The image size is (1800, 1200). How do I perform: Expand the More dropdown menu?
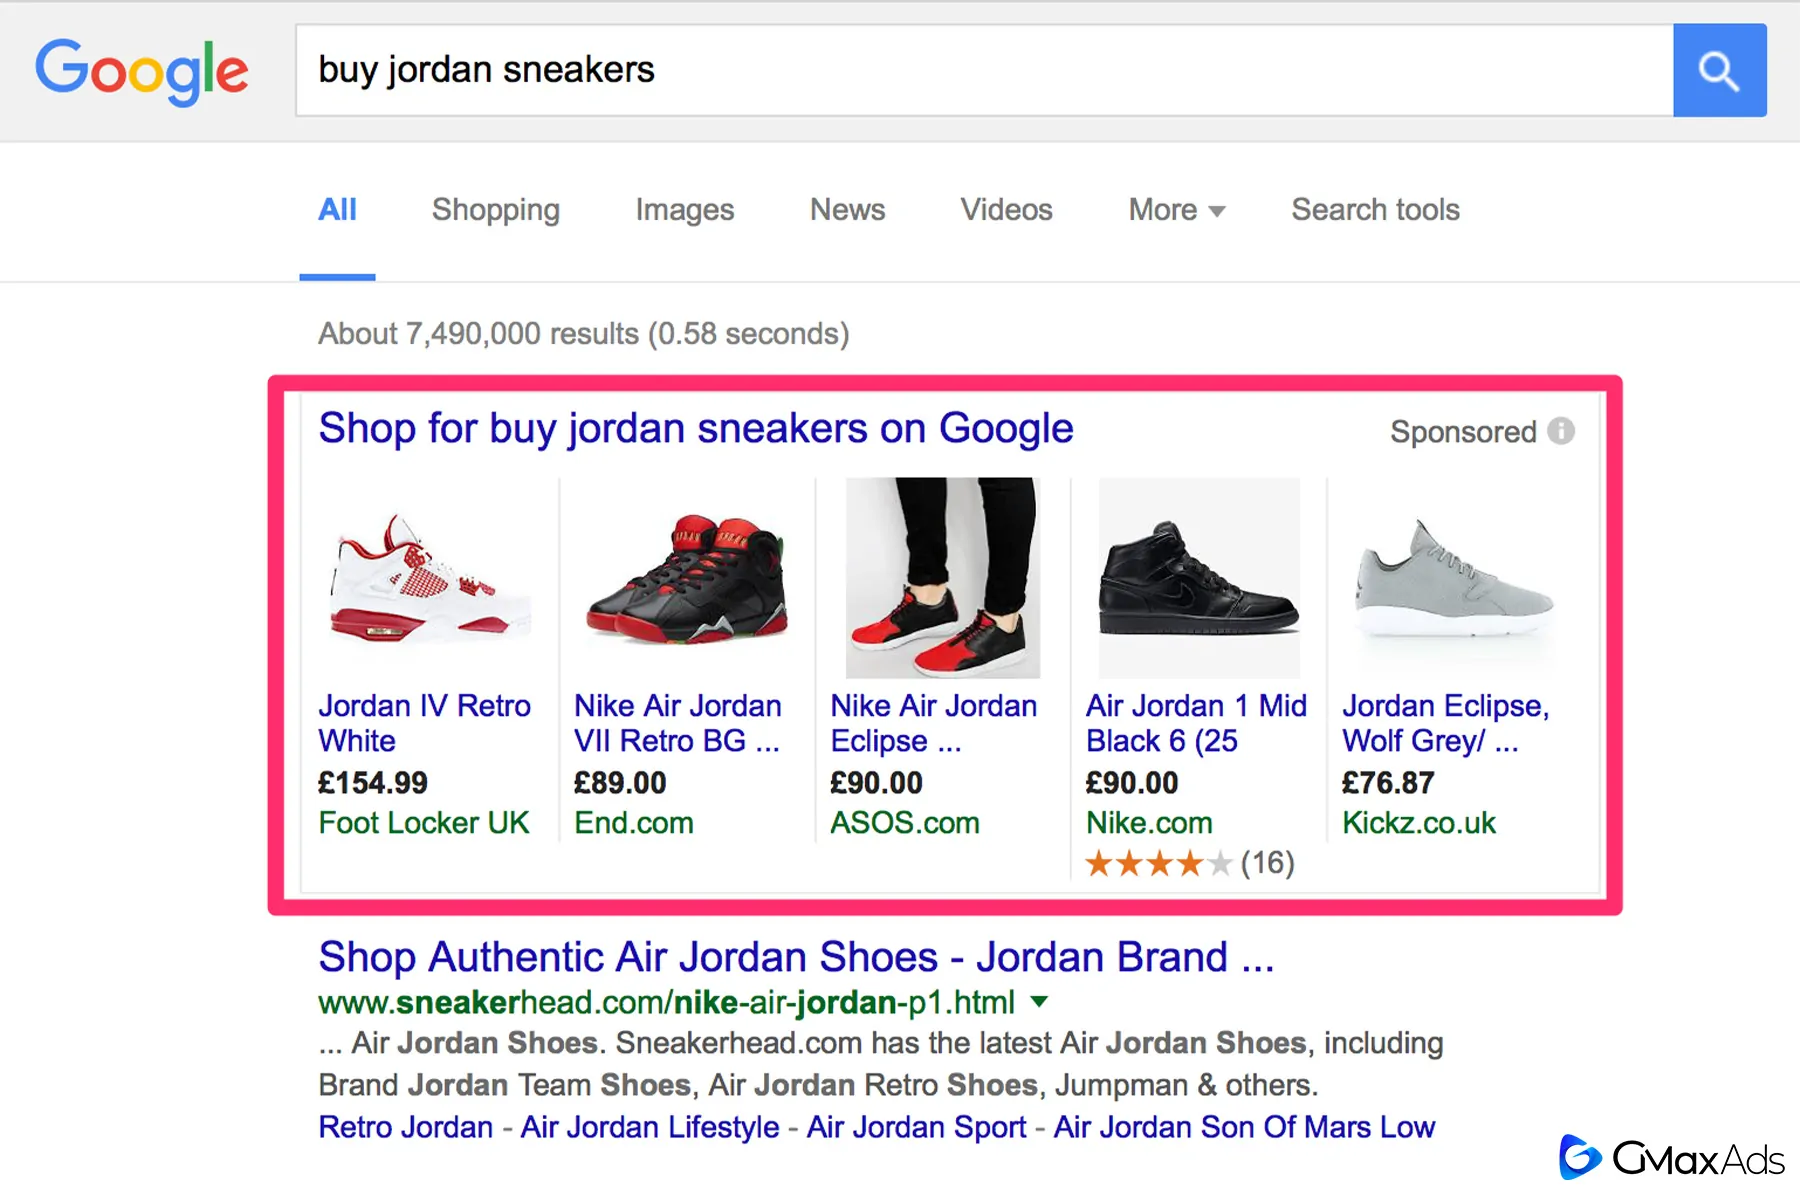[1176, 210]
